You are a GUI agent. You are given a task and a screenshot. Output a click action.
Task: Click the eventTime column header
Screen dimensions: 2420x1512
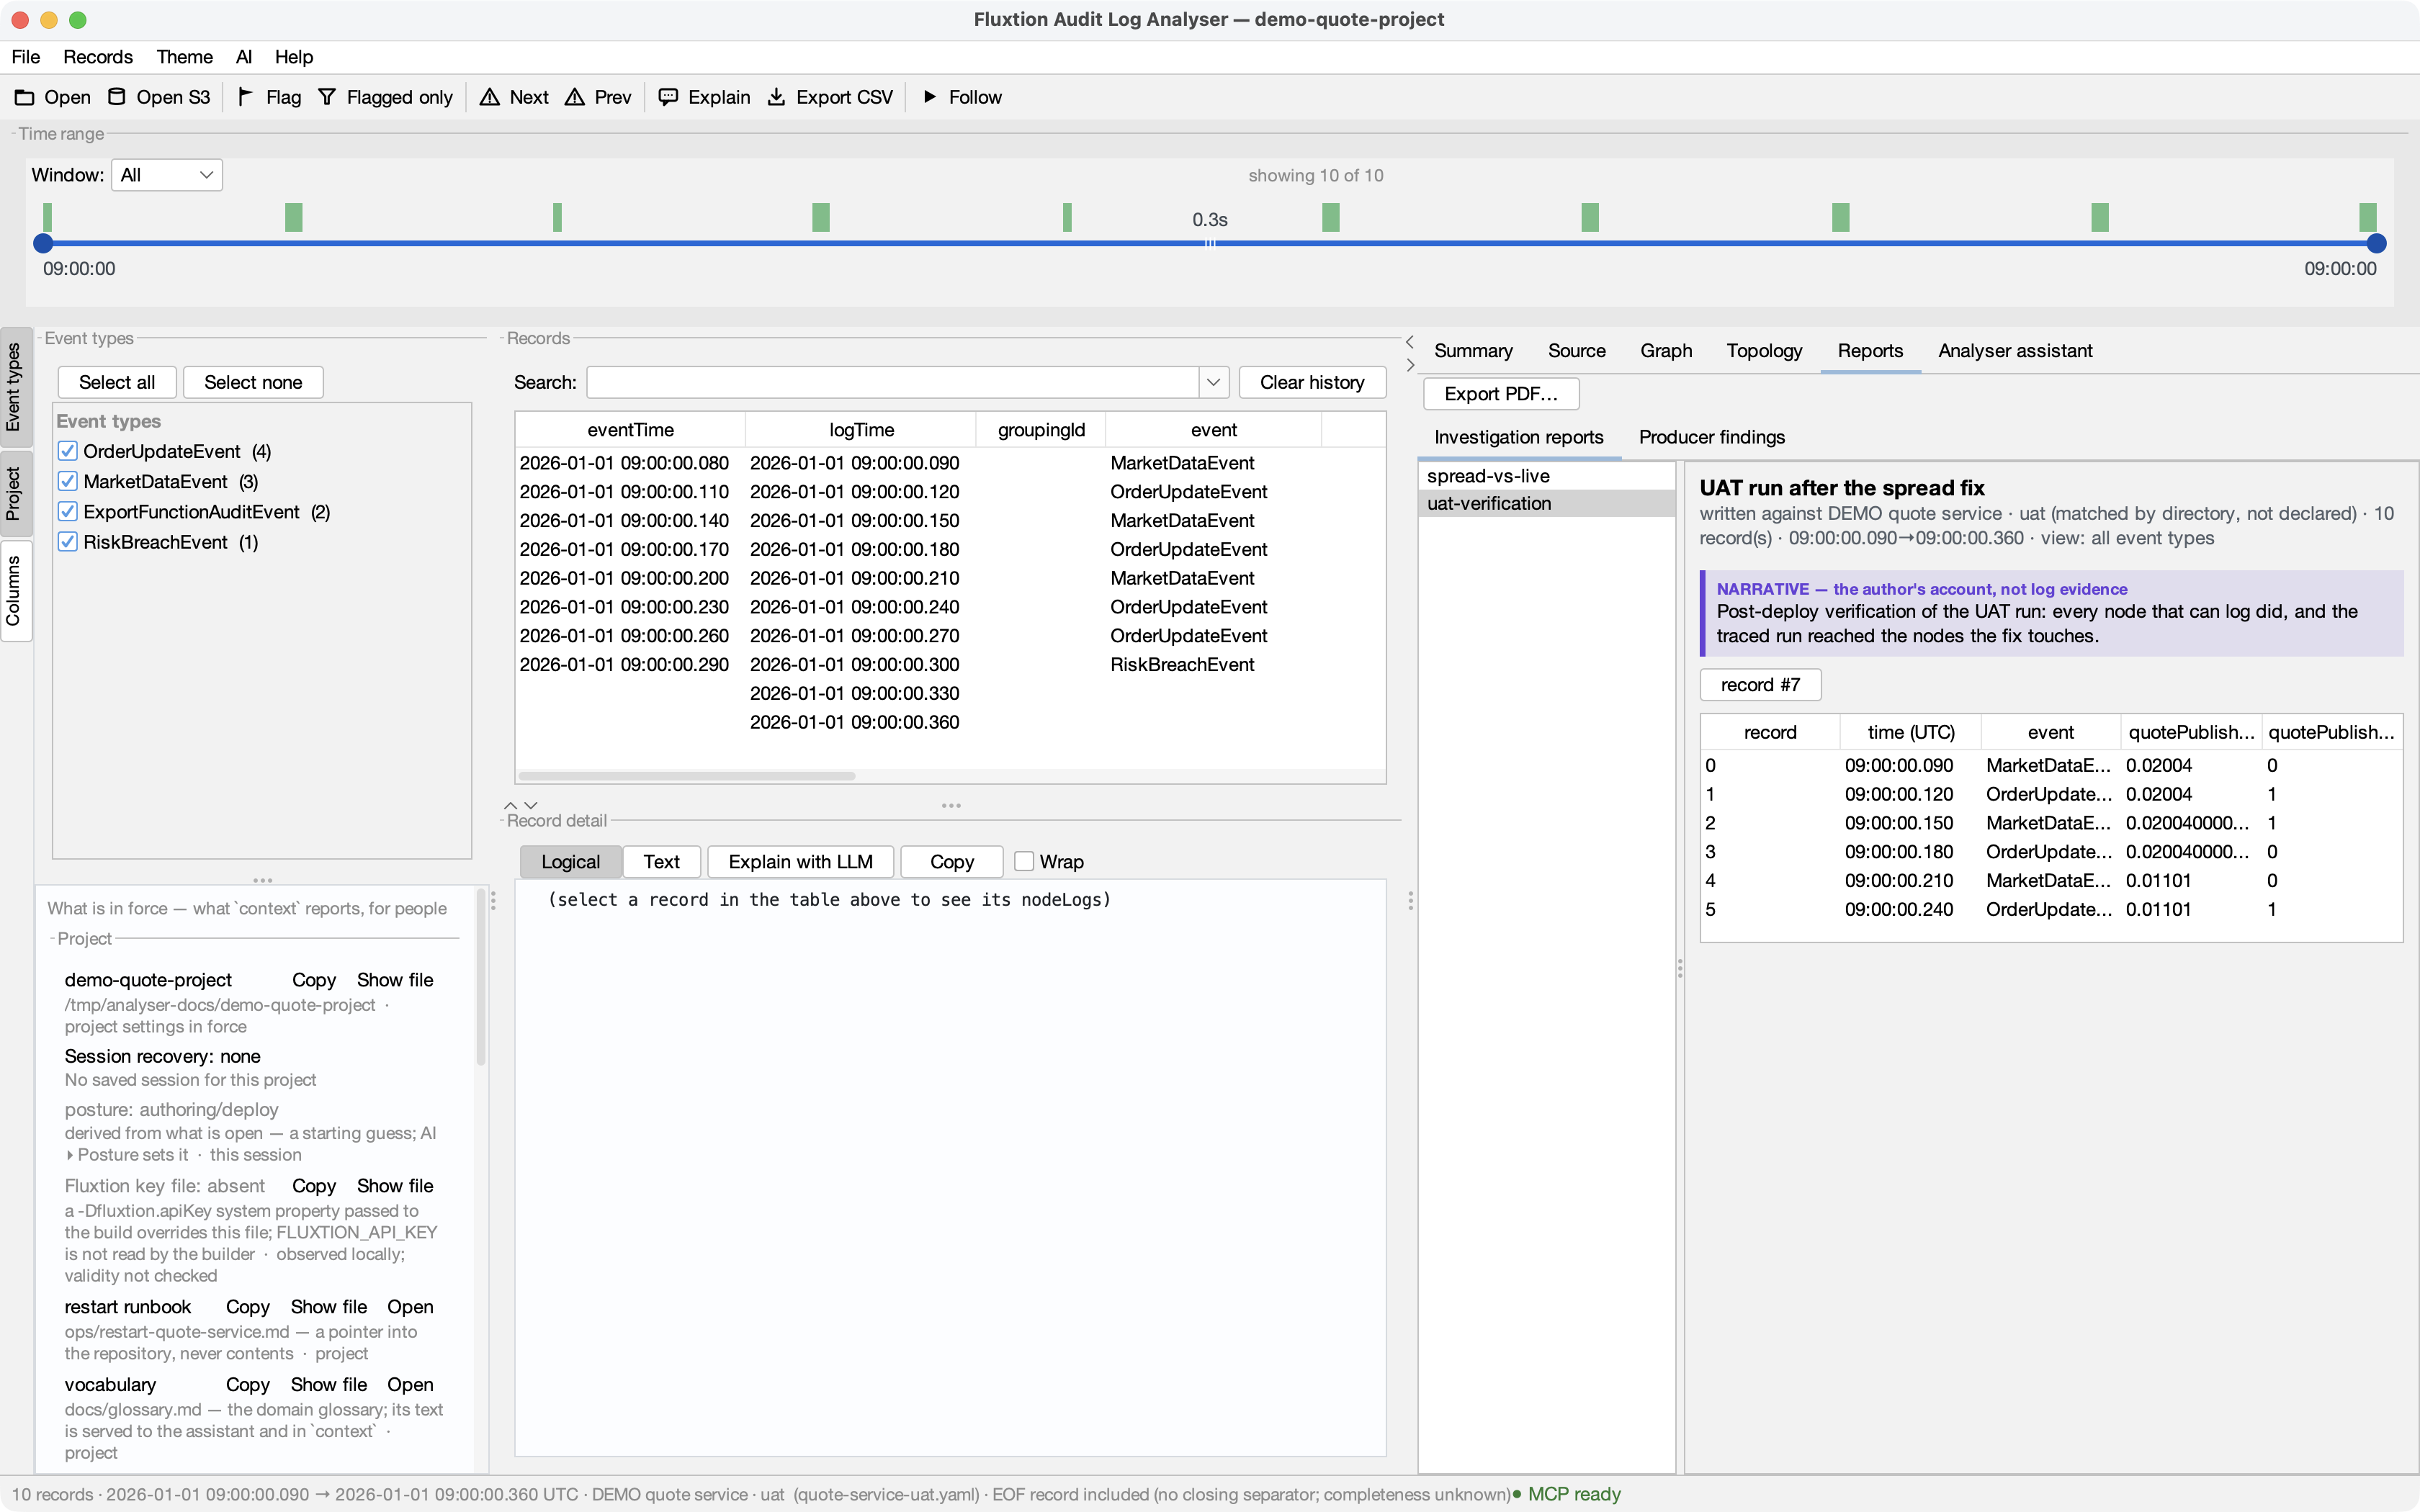click(x=630, y=430)
